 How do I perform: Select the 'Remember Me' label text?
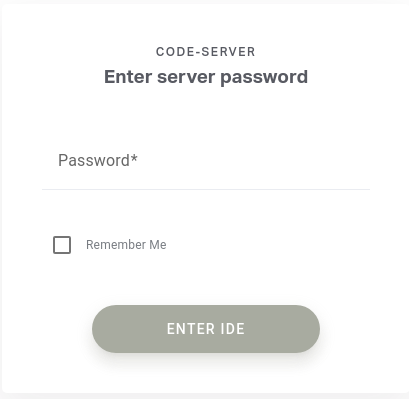[x=126, y=245]
